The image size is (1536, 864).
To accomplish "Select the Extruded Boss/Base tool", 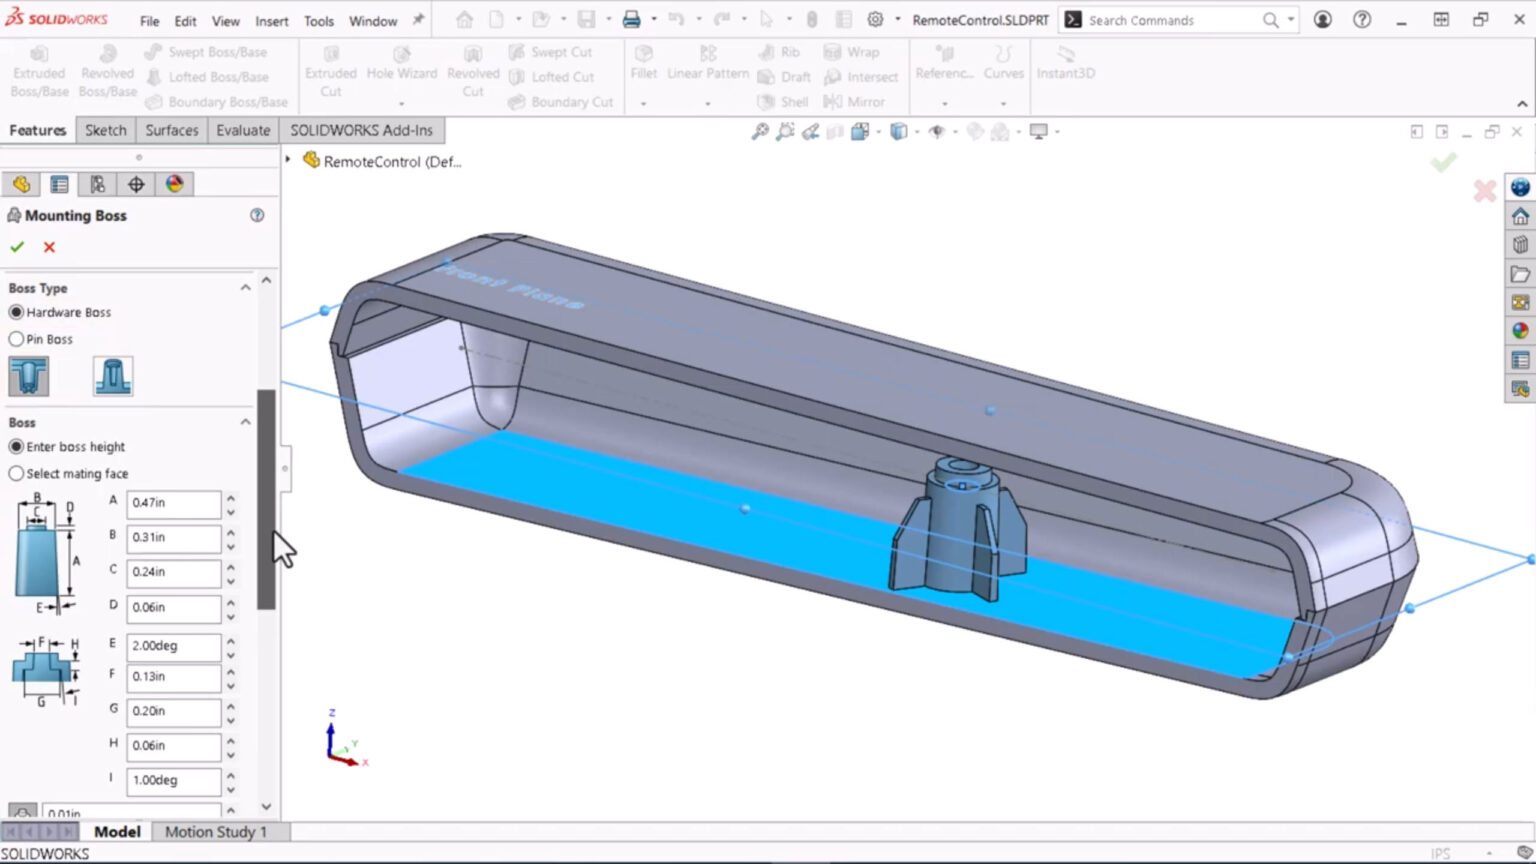I will pos(38,71).
